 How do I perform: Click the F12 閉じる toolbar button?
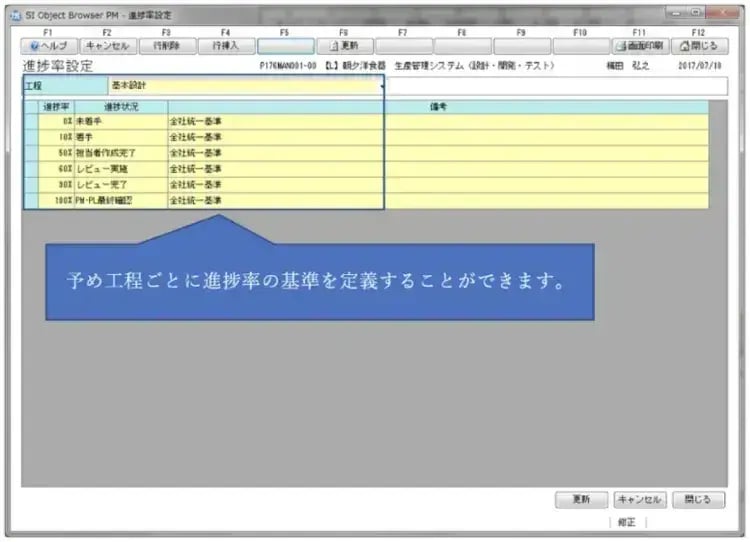coord(699,46)
